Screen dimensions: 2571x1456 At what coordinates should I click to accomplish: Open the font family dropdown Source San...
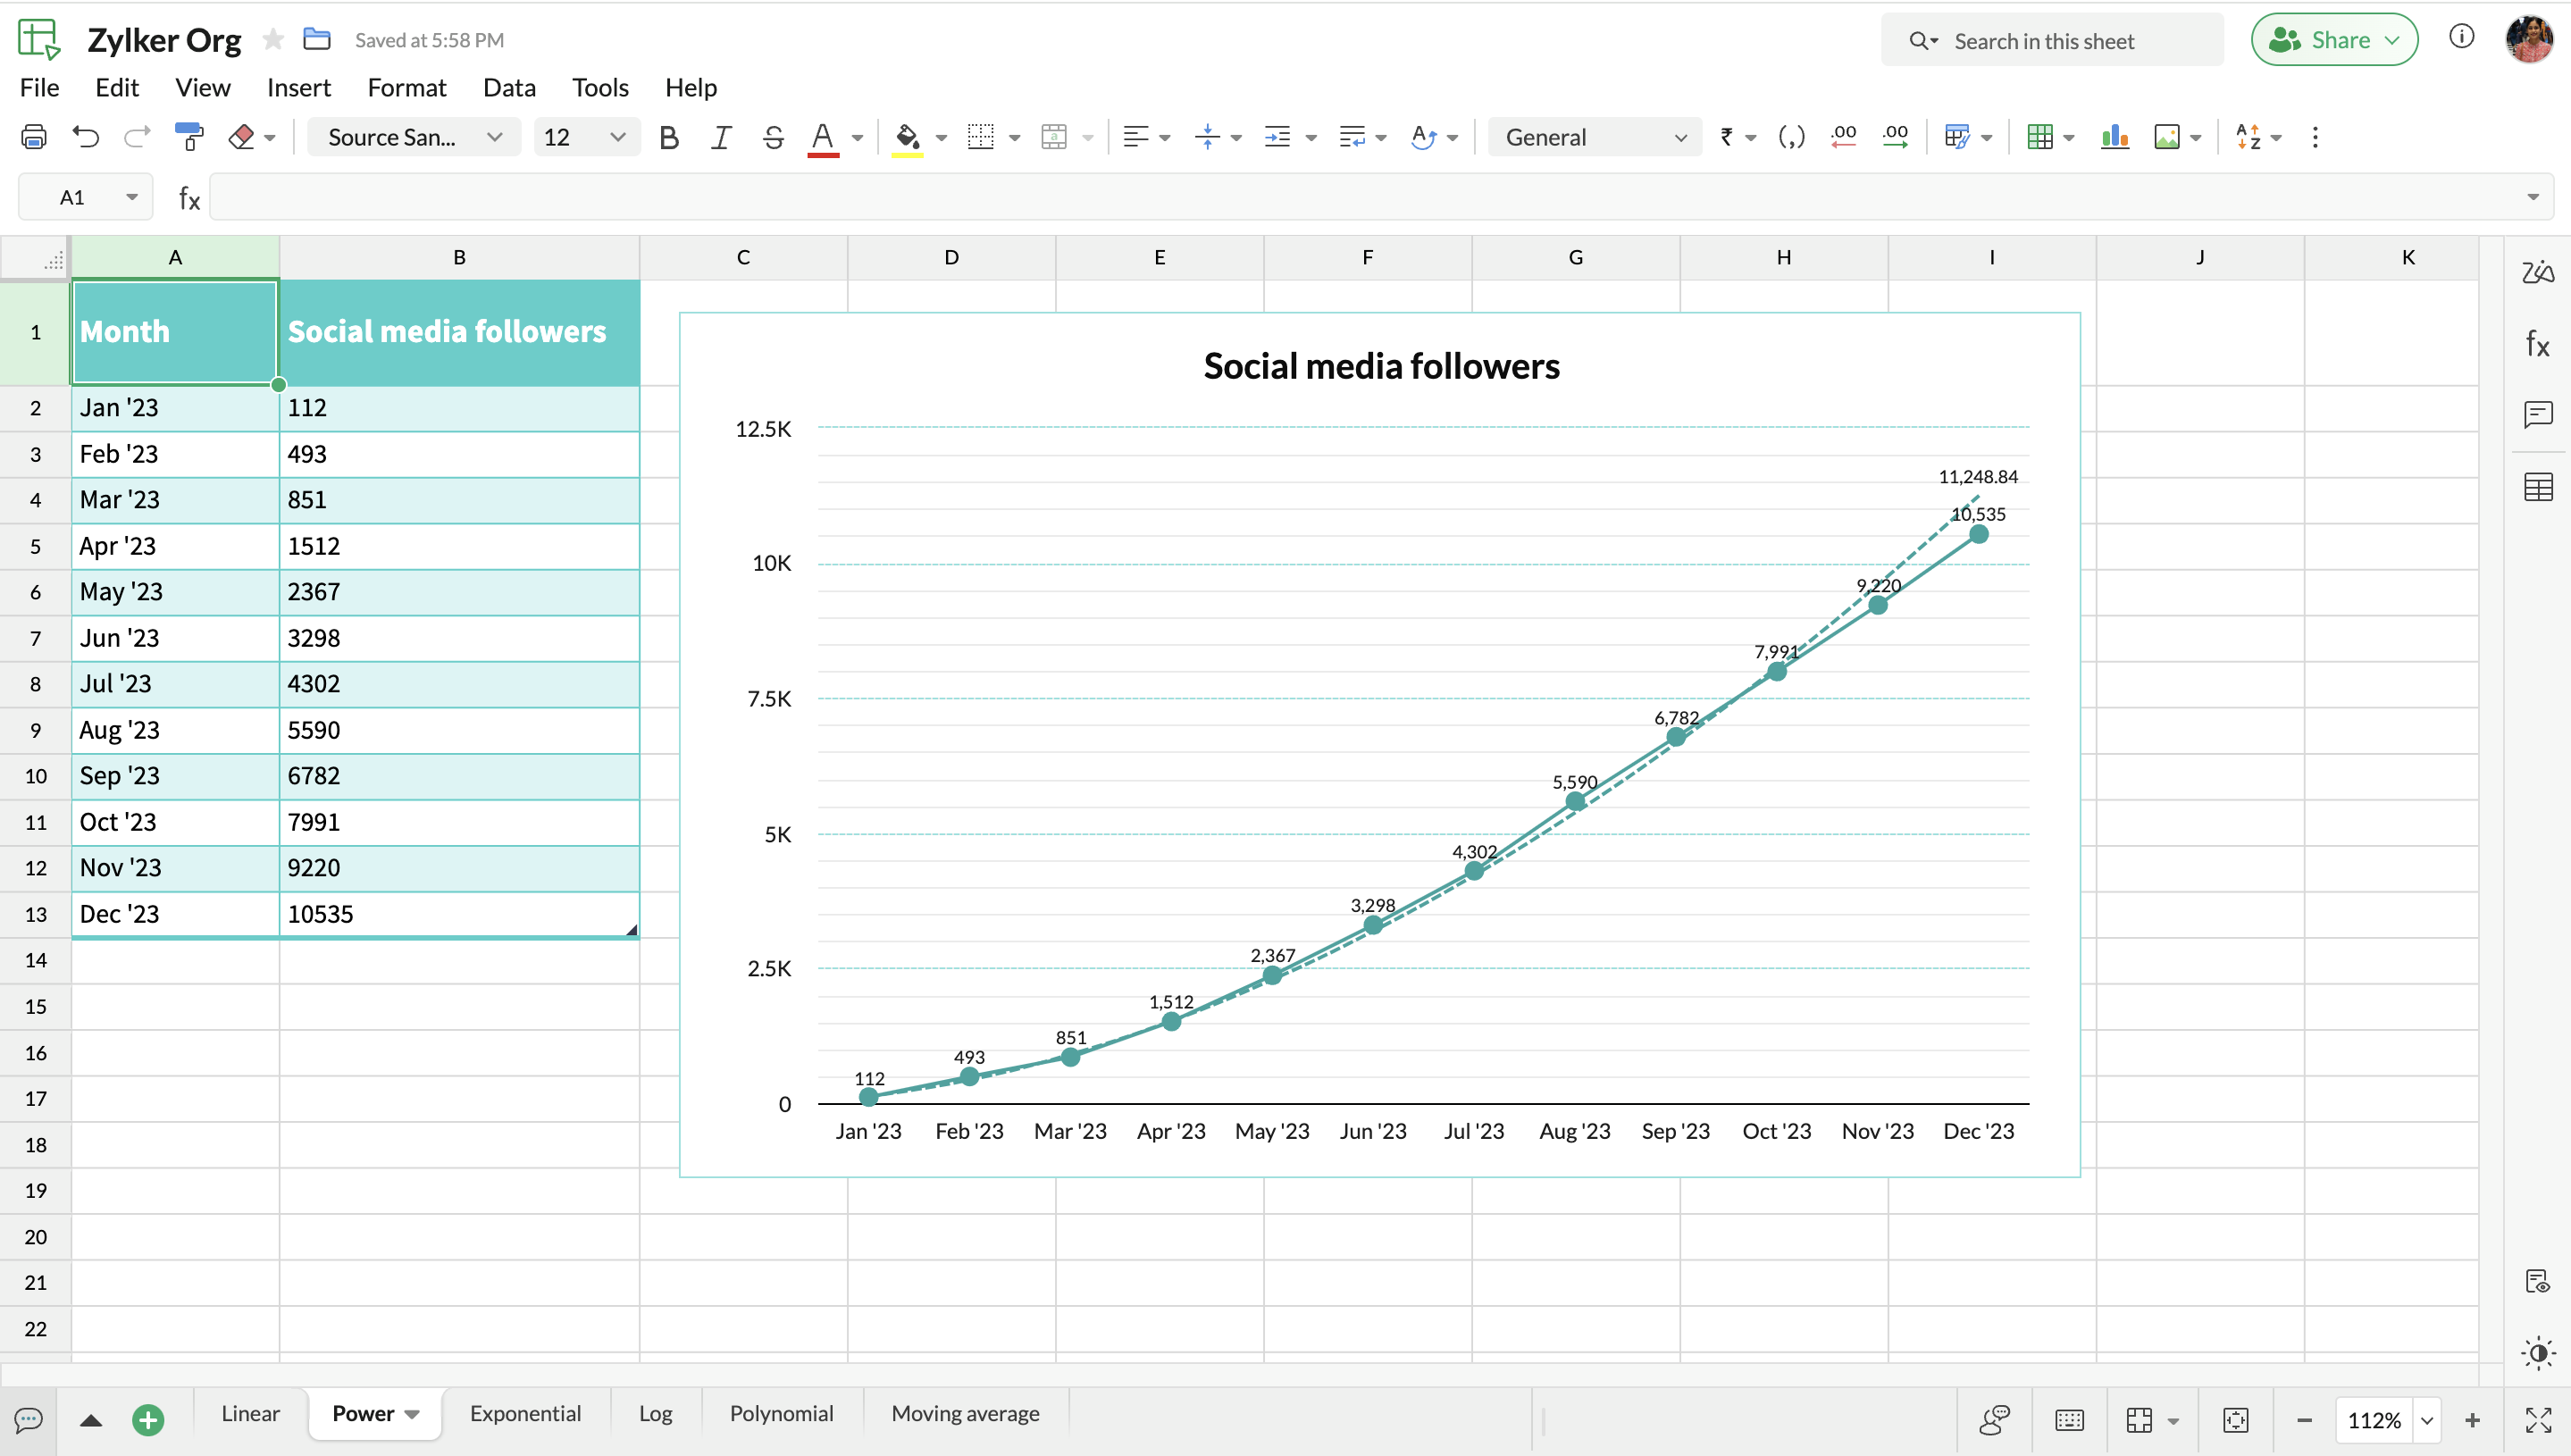(x=414, y=137)
